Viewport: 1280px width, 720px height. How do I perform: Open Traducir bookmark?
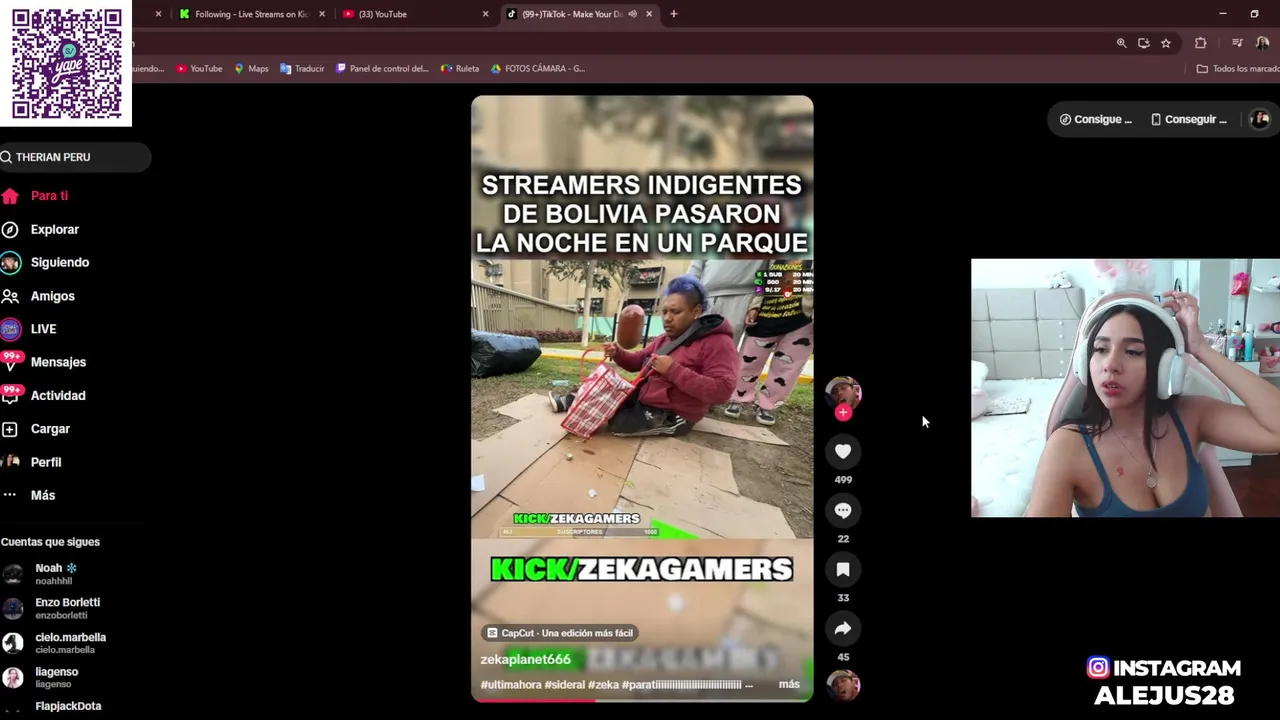pos(302,69)
